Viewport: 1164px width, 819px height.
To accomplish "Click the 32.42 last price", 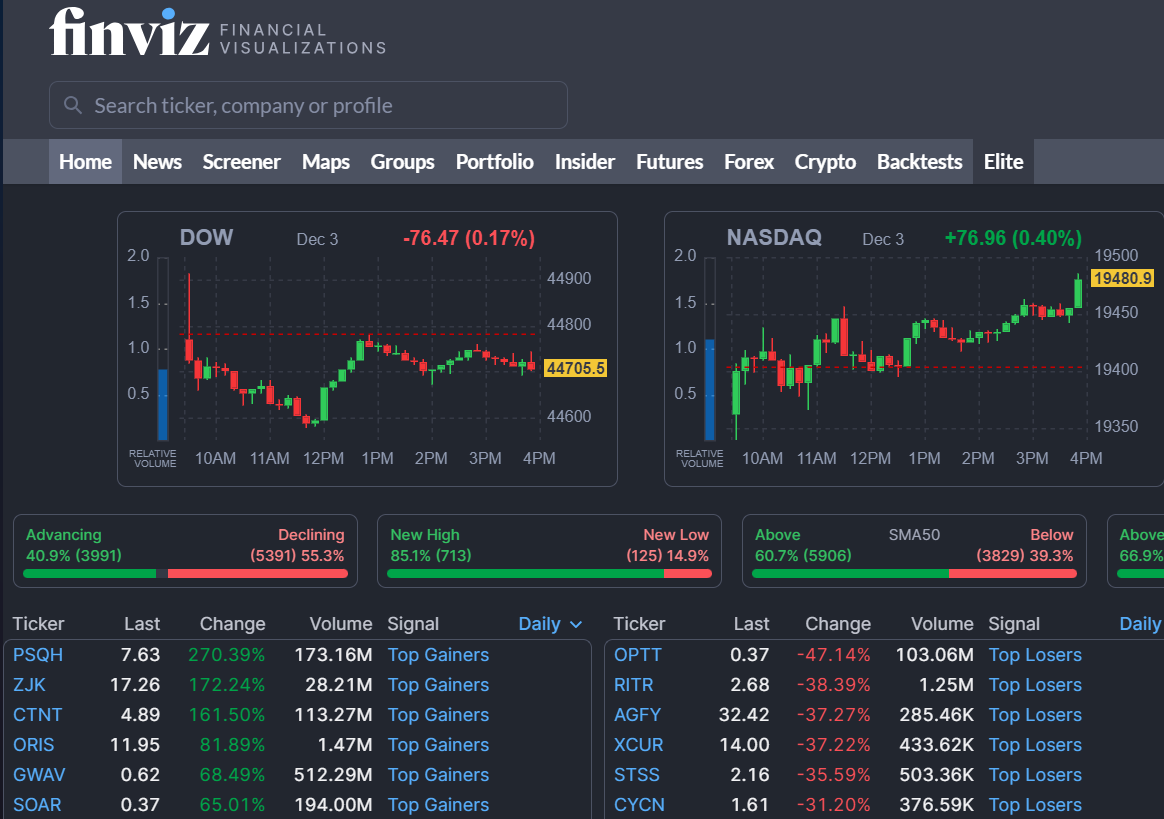I will [x=744, y=714].
